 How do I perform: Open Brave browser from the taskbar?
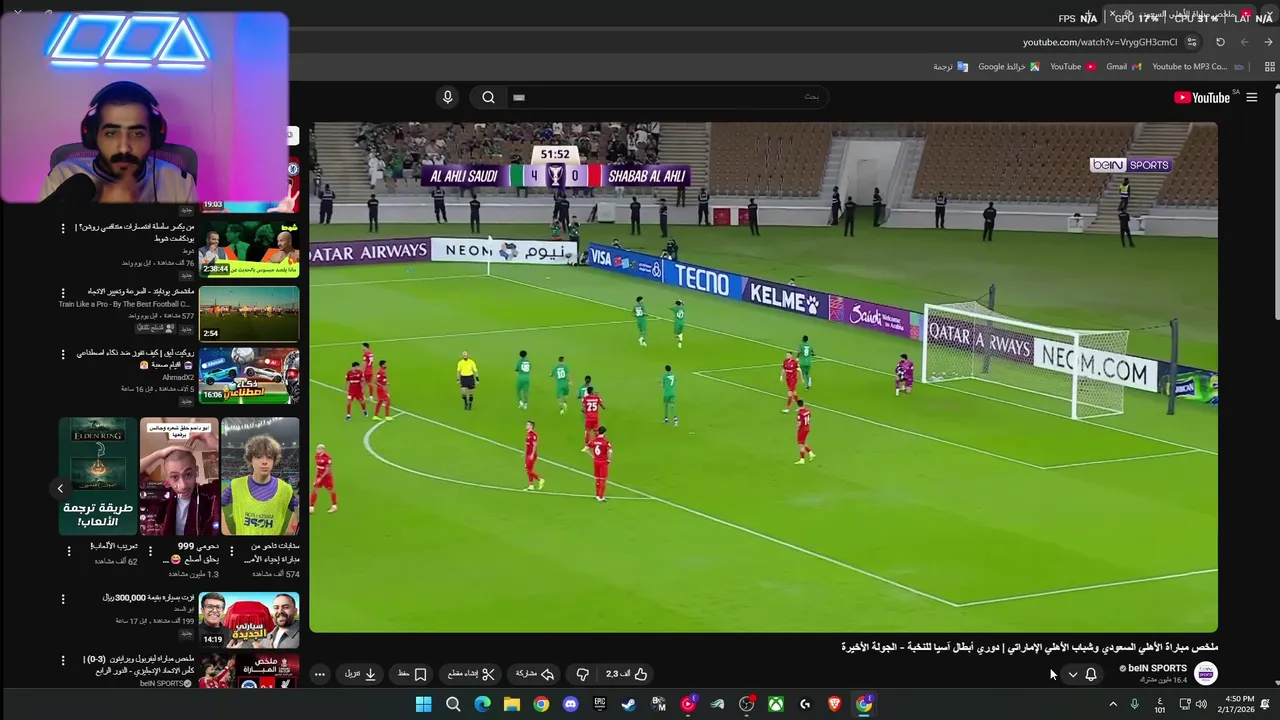pos(834,704)
